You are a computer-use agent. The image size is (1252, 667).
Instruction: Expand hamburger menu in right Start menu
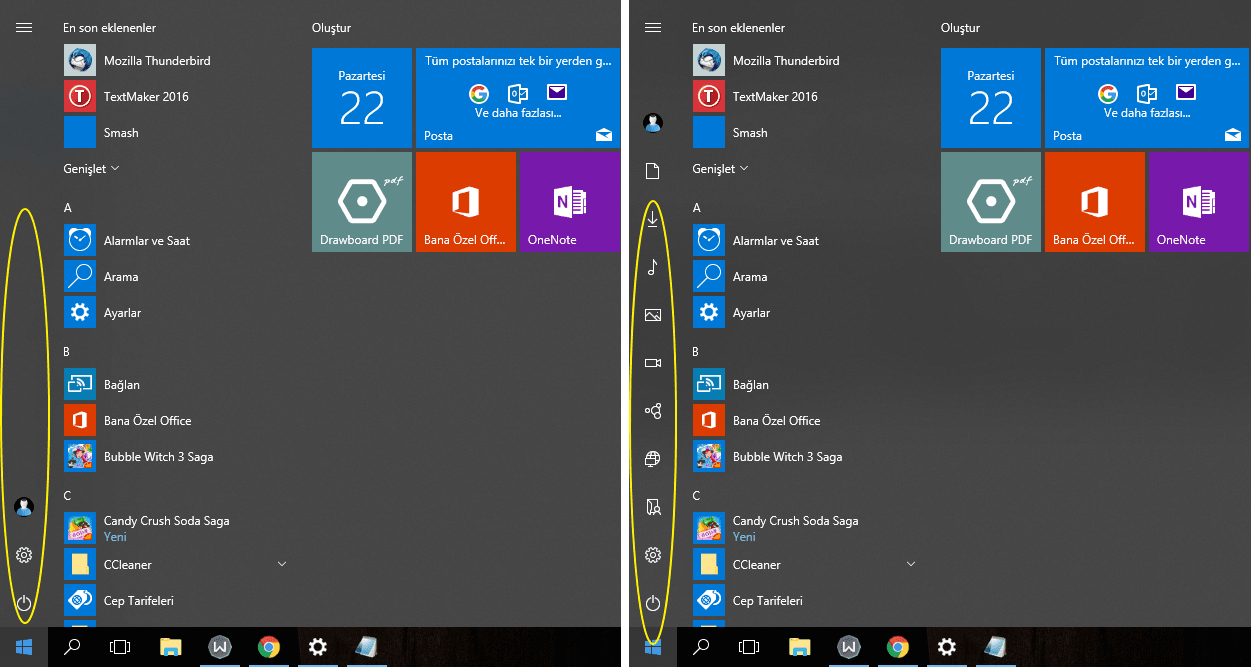pos(653,27)
